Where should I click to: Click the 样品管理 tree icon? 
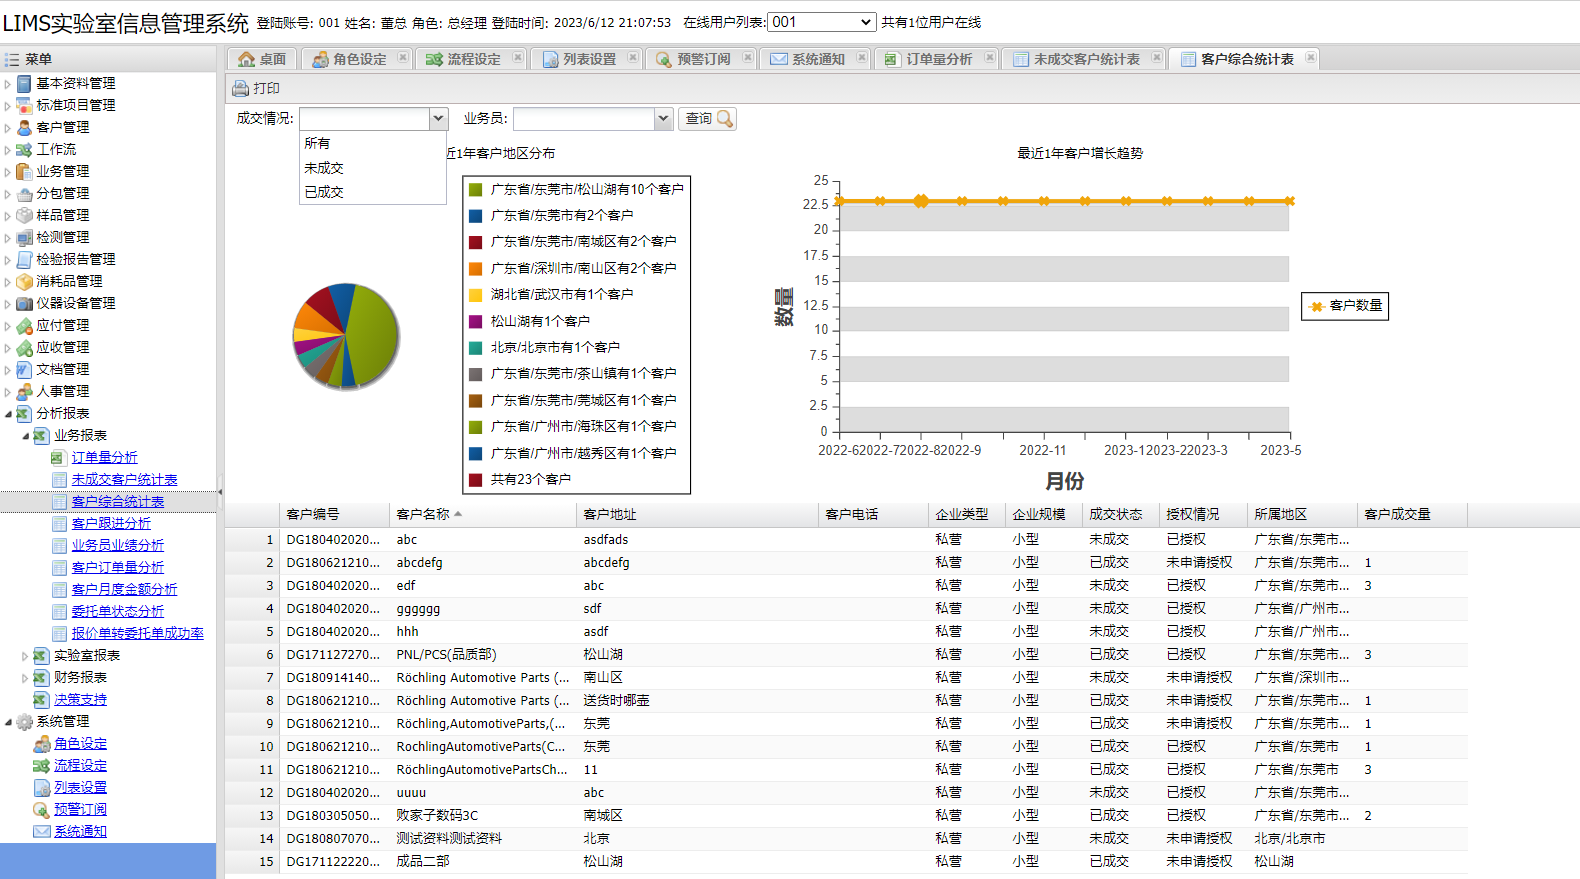tap(24, 215)
